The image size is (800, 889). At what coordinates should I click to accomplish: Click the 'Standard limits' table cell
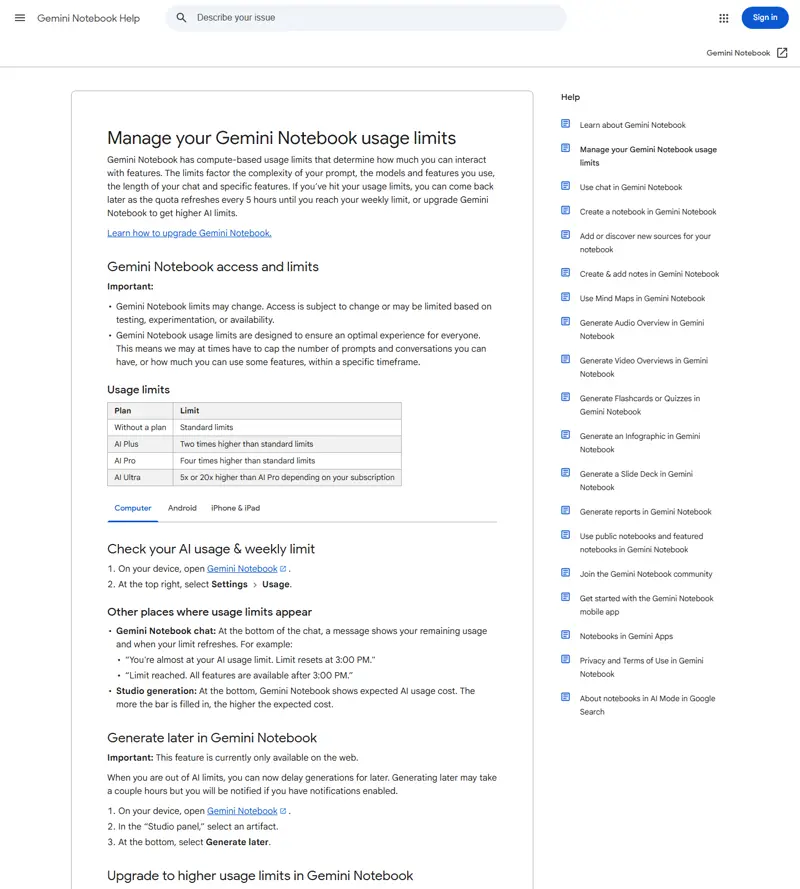tap(287, 427)
